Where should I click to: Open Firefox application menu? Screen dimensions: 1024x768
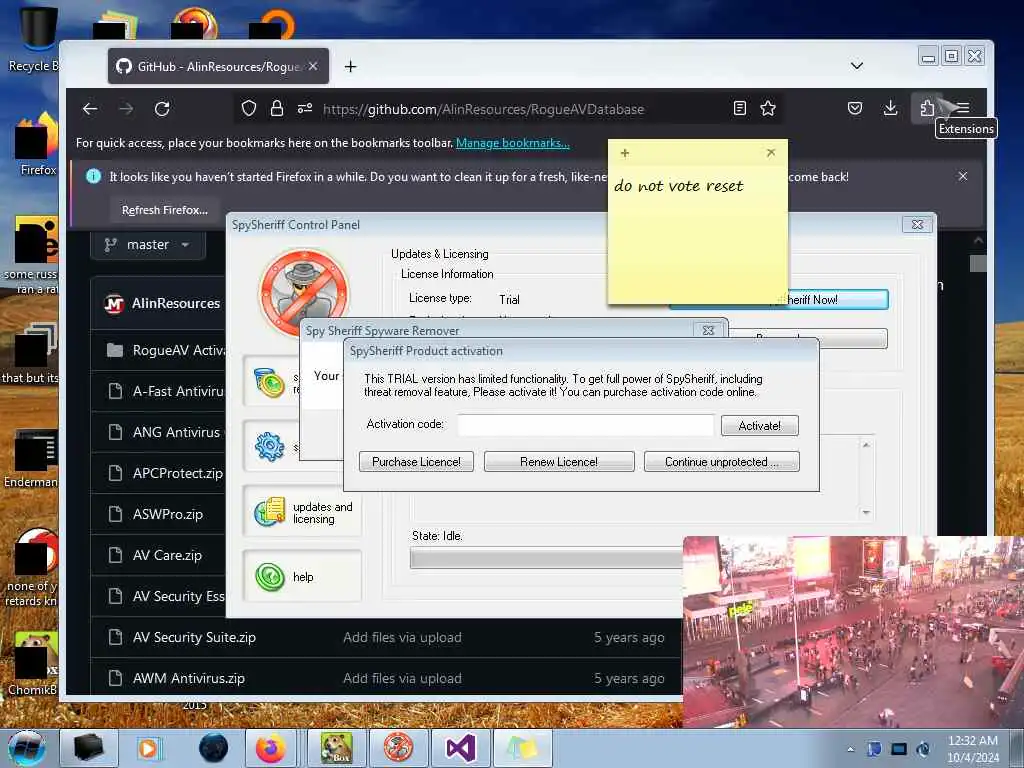click(963, 108)
